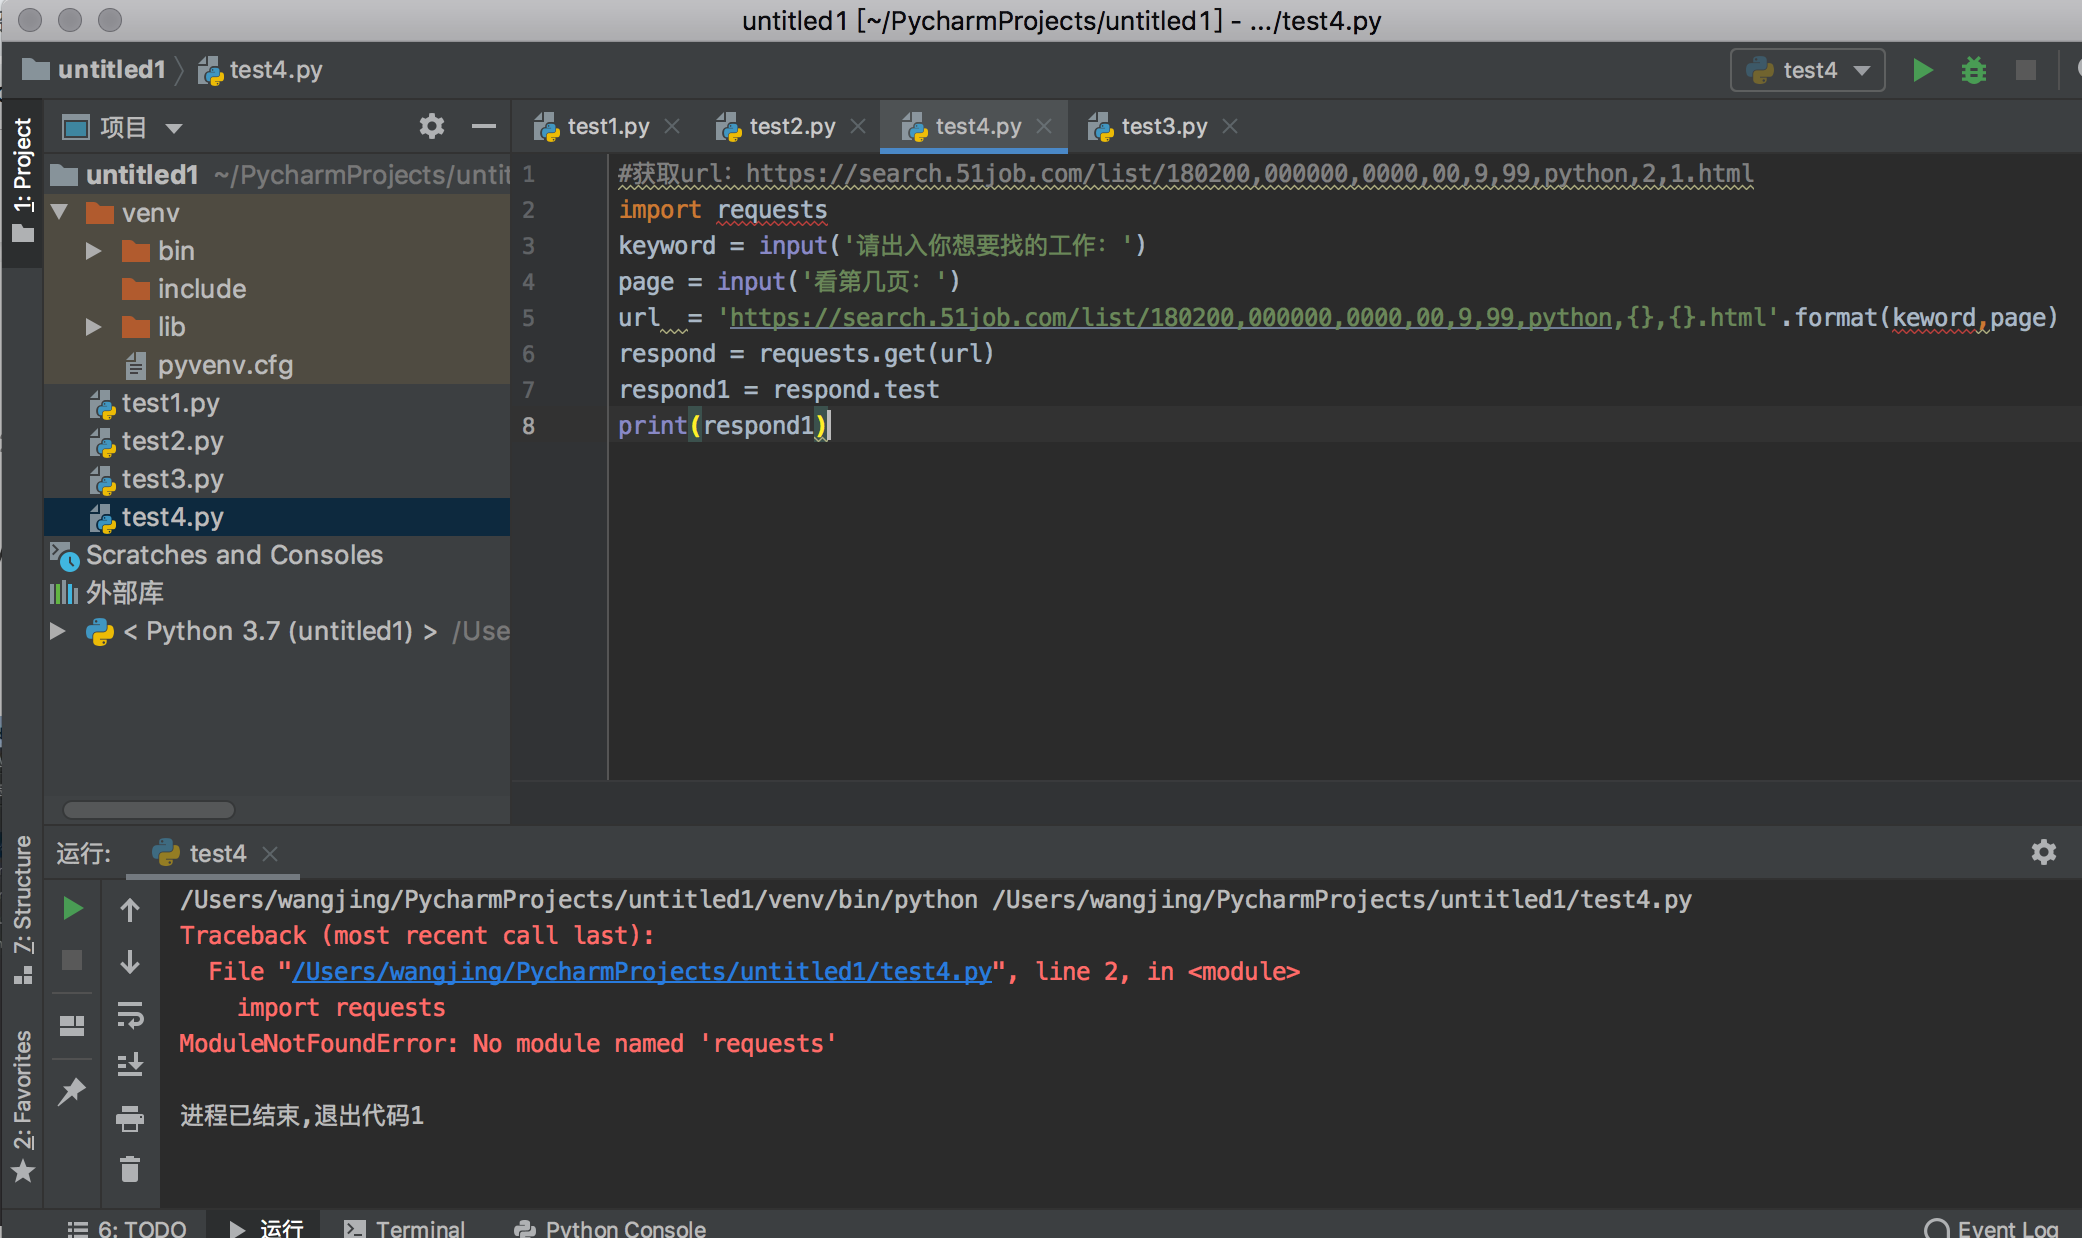Close the test1.py editor tab
This screenshot has width=2082, height=1238.
pyautogui.click(x=672, y=126)
